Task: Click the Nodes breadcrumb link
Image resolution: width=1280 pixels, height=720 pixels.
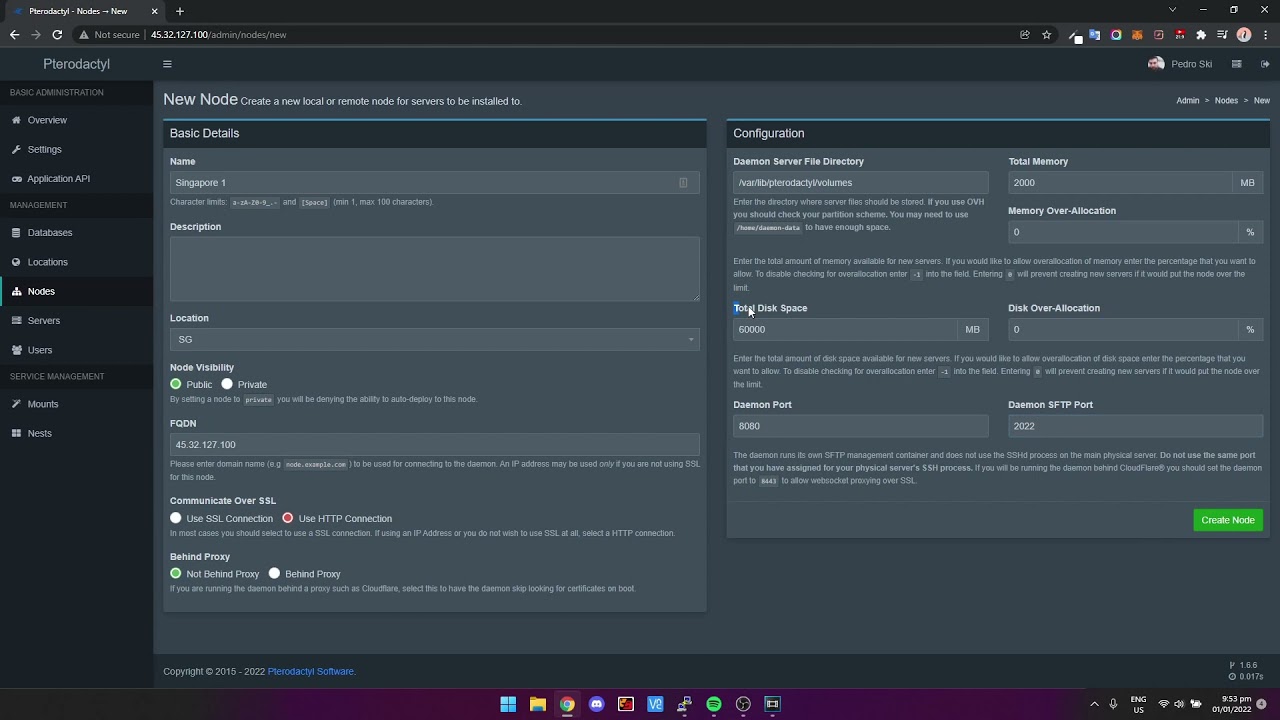Action: (x=1226, y=101)
